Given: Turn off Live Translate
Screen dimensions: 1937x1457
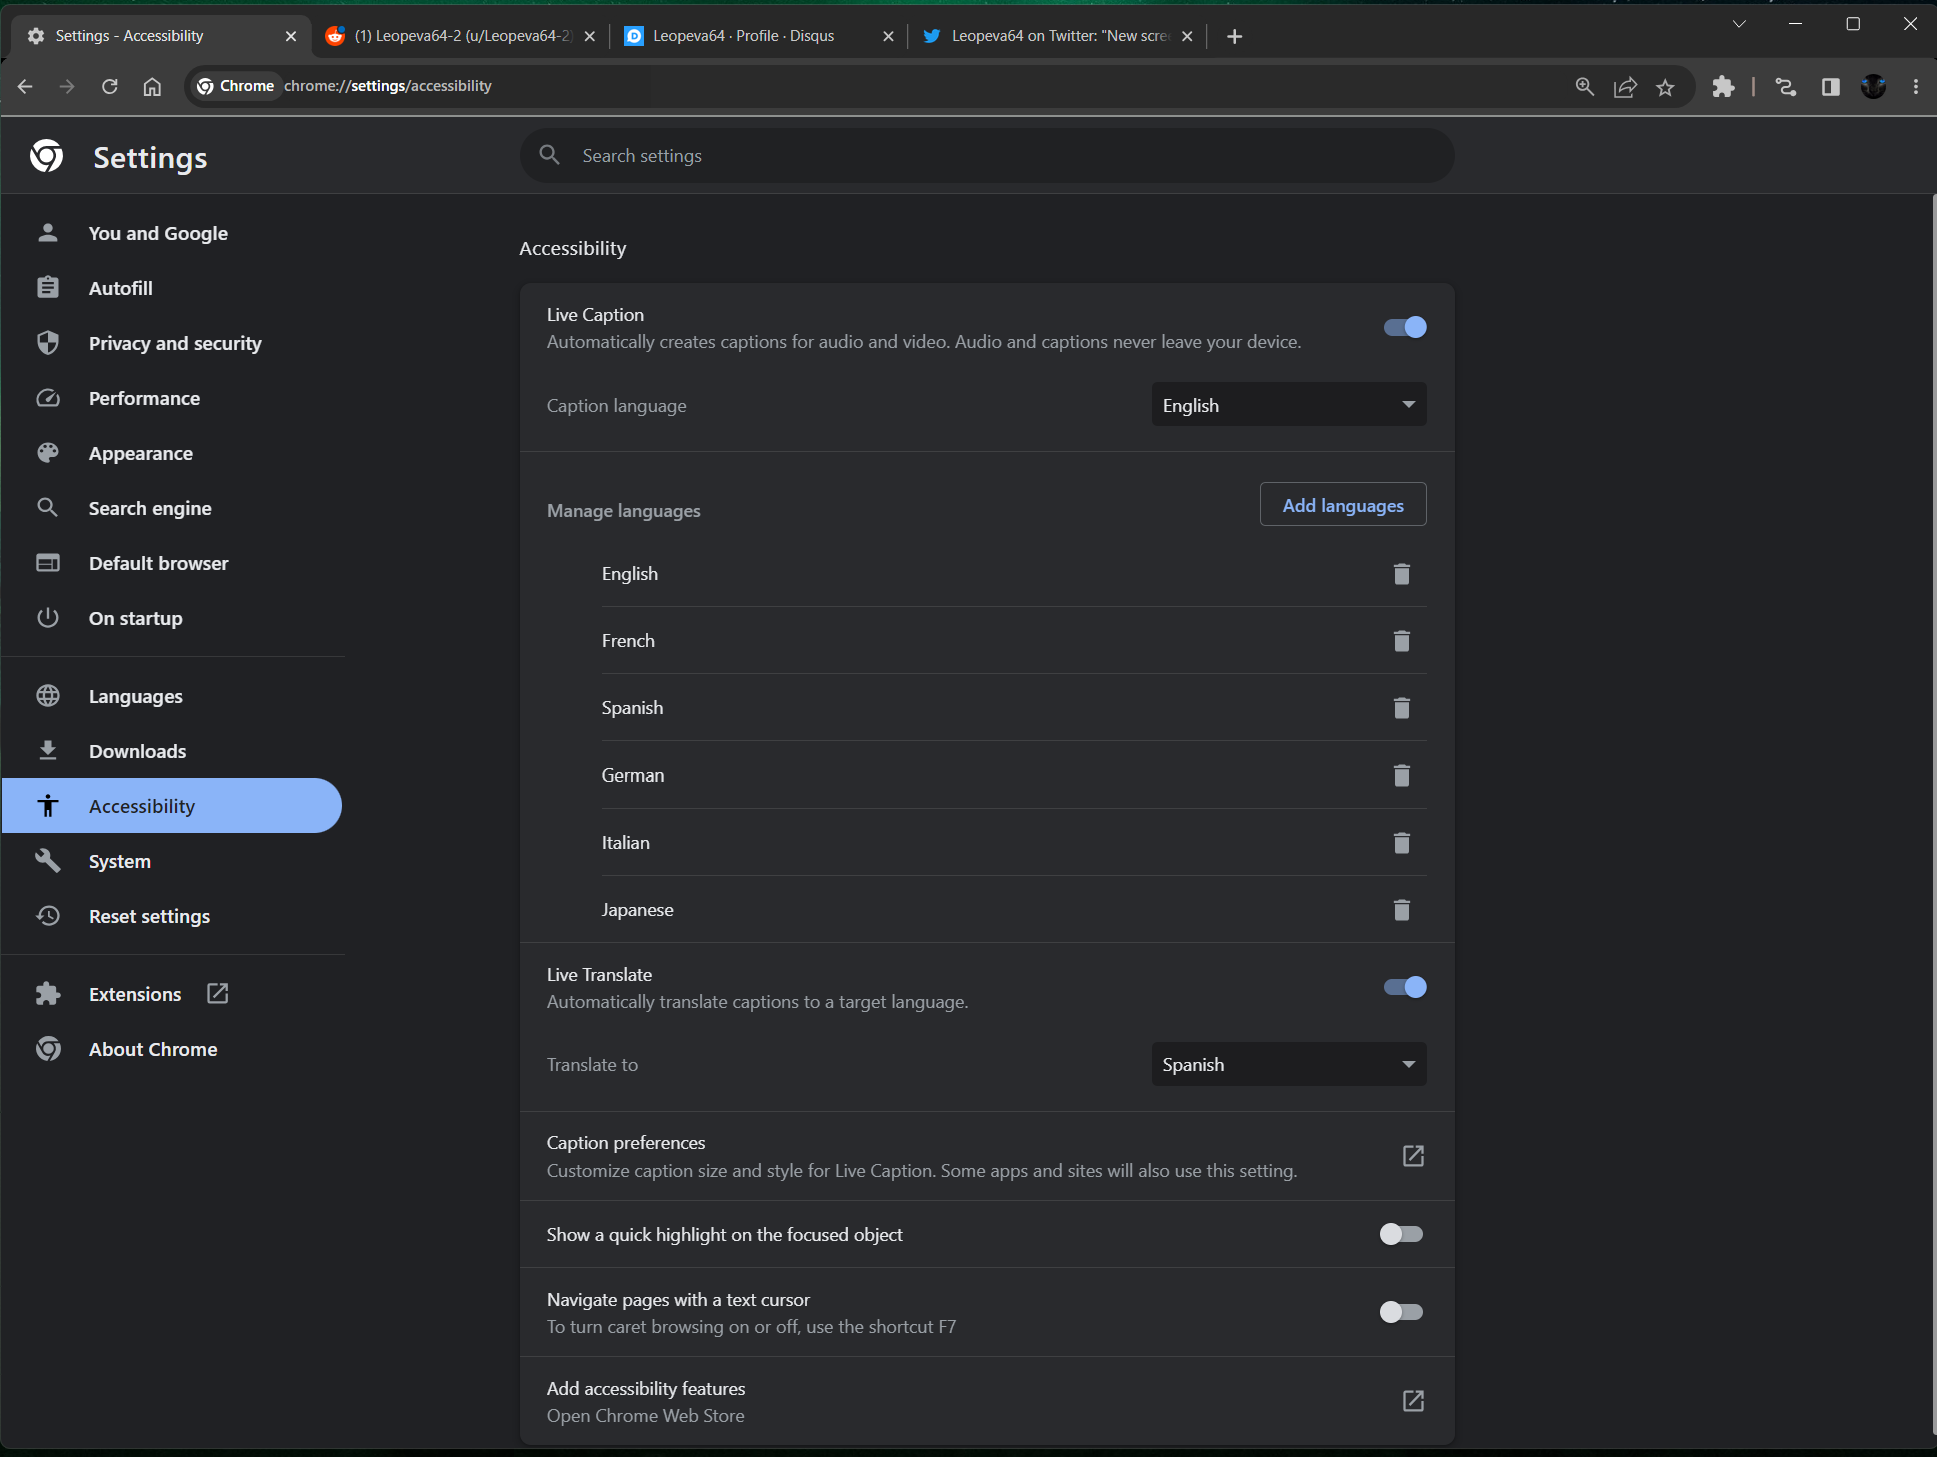Looking at the screenshot, I should point(1403,987).
